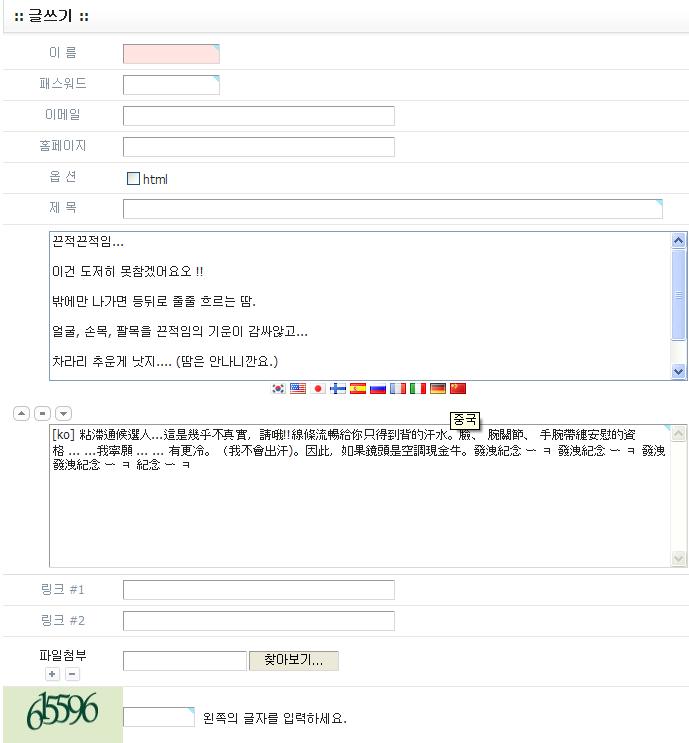
Task: Click translation box scrollbar up arrow
Action: (679, 433)
